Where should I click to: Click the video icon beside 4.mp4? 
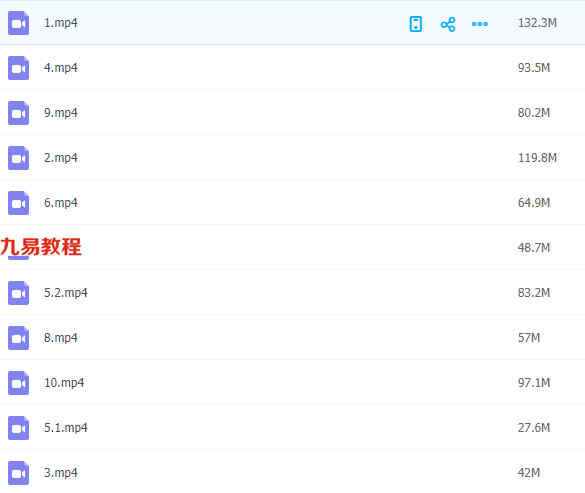click(19, 68)
